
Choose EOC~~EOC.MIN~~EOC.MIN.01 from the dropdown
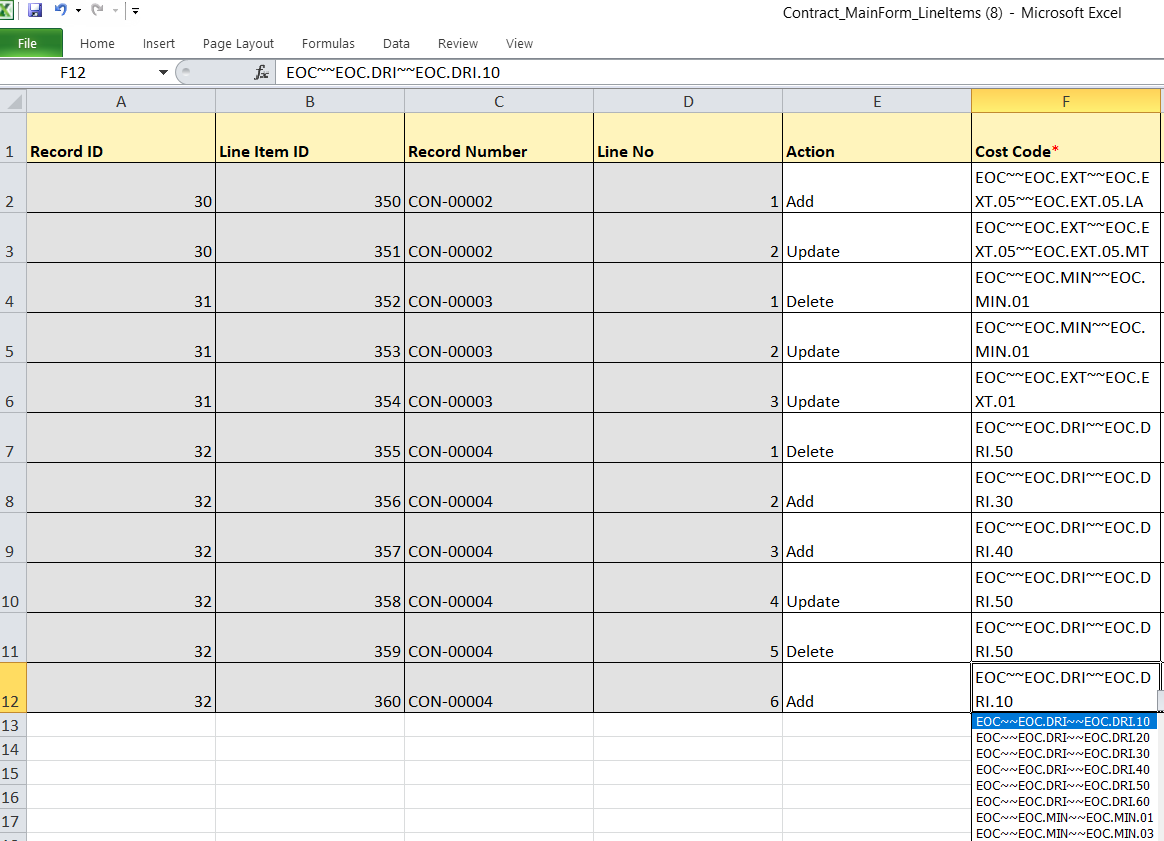pyautogui.click(x=1060, y=817)
